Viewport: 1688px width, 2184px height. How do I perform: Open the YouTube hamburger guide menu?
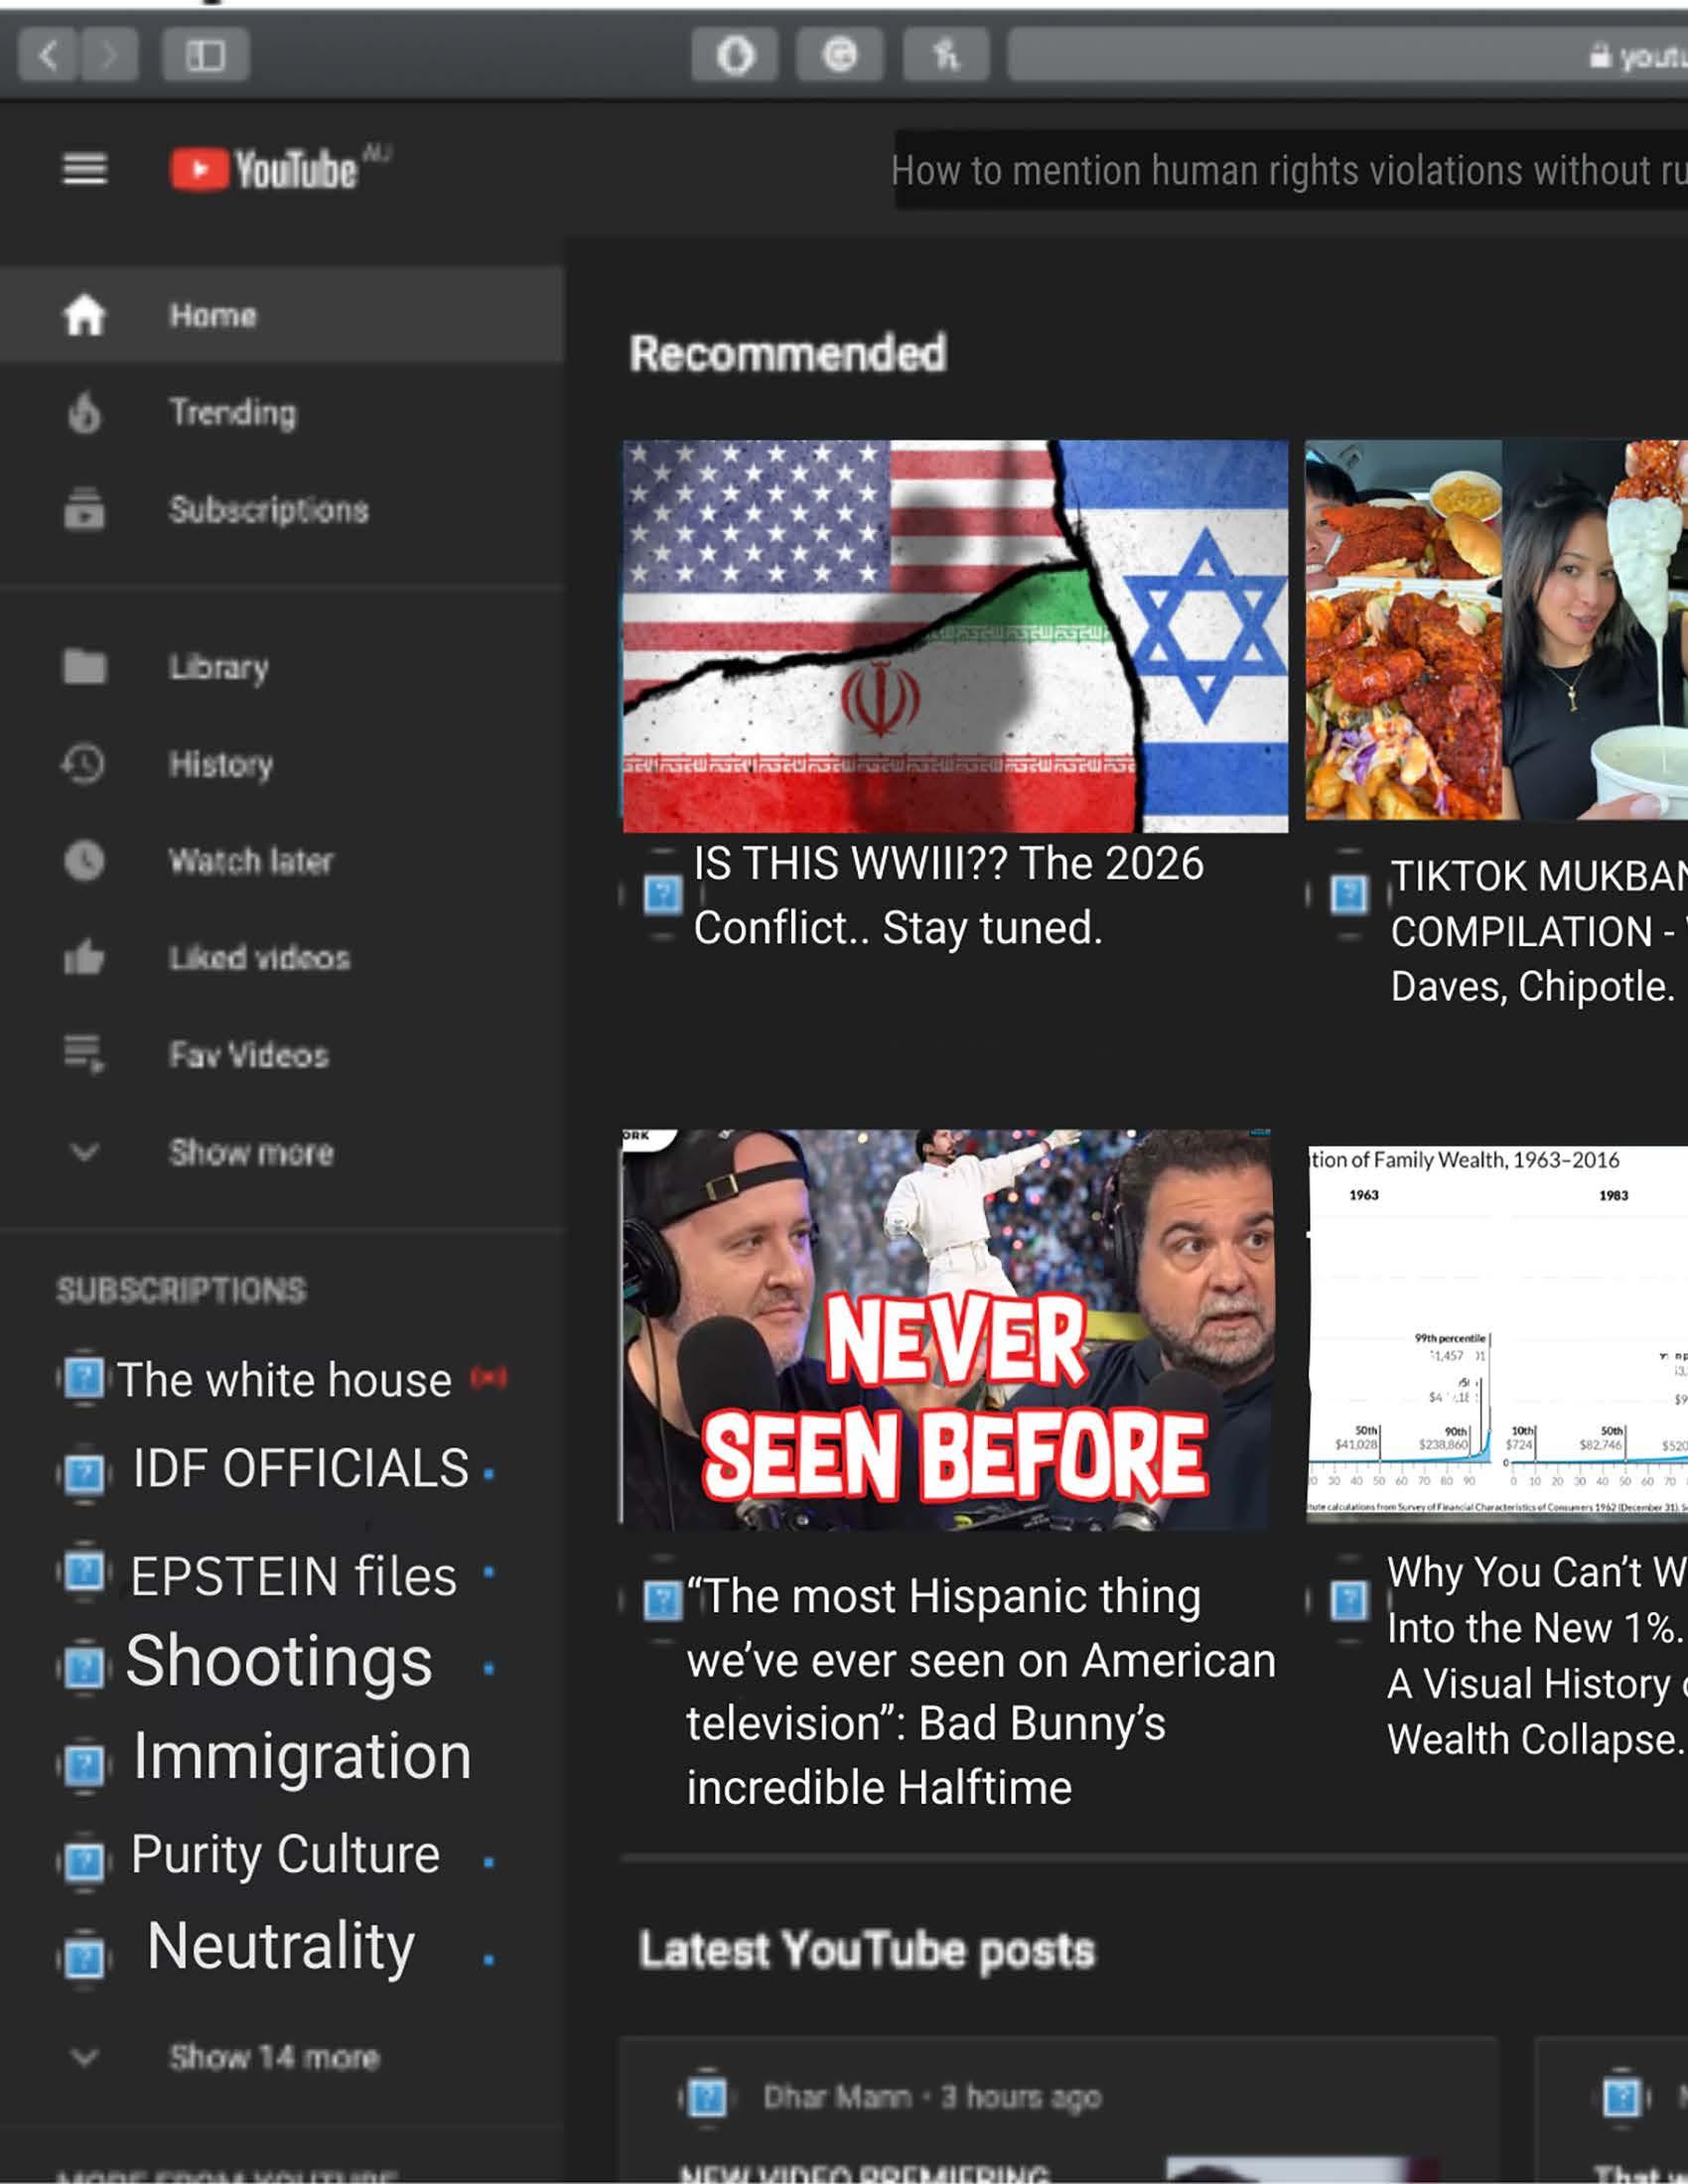[x=85, y=169]
